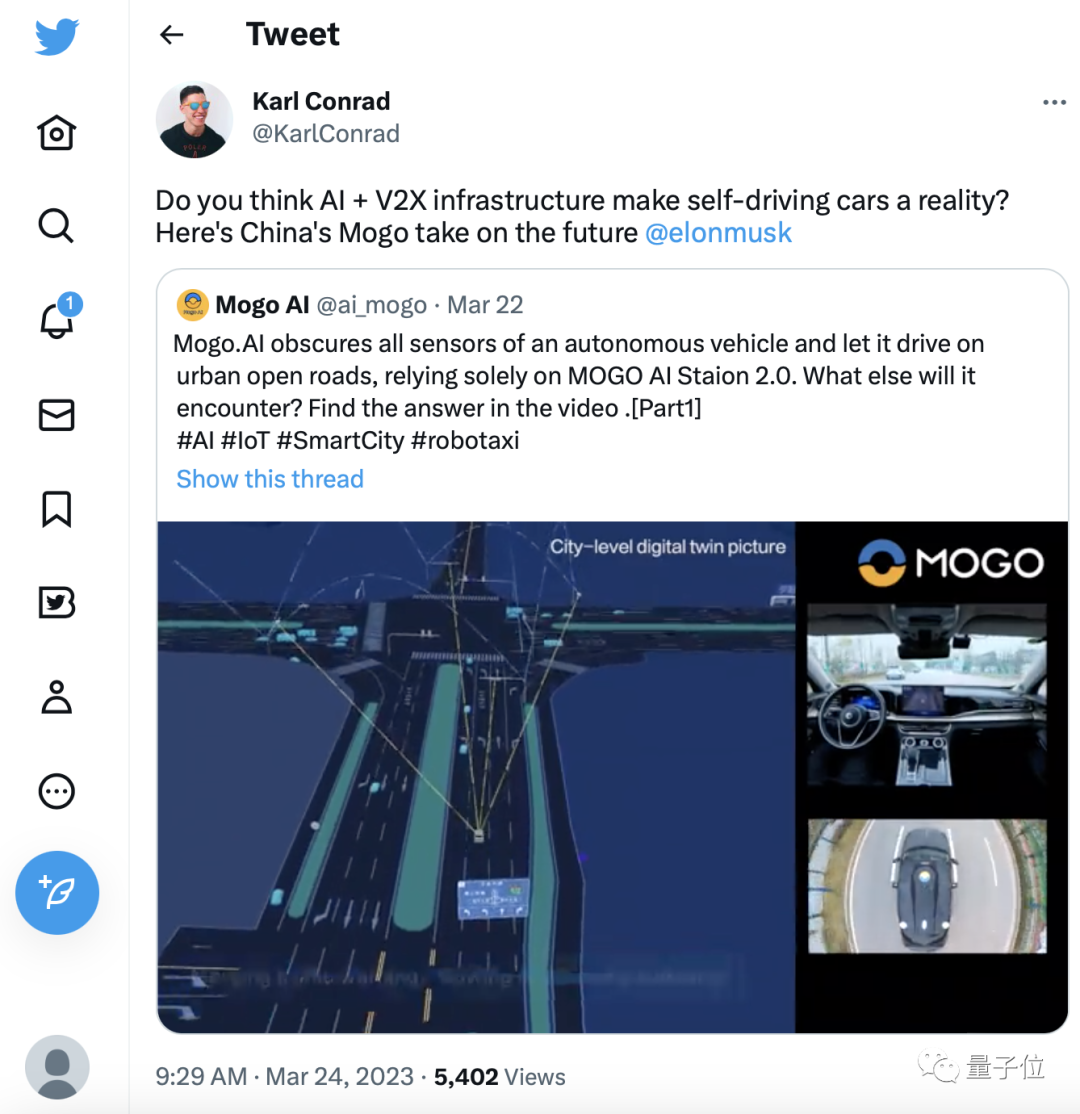Open the Explore search icon
The width and height of the screenshot is (1080, 1114).
tap(55, 226)
